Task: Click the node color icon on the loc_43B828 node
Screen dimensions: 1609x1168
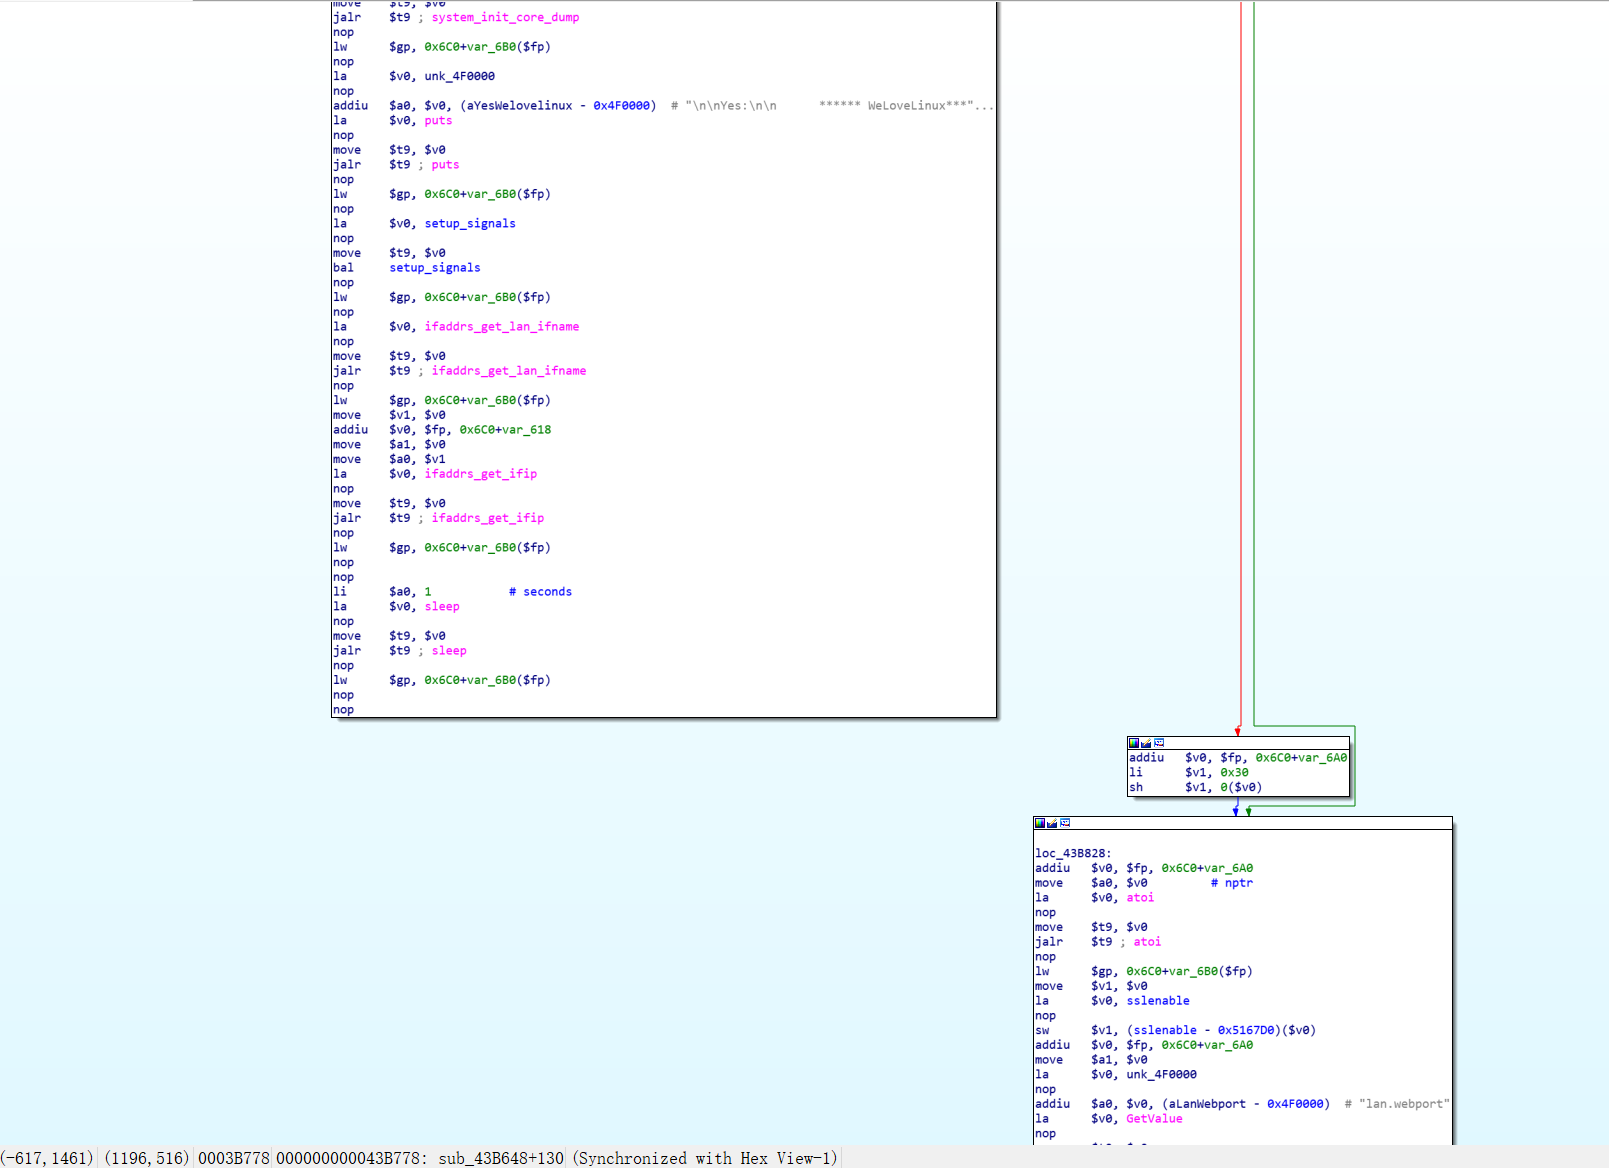Action: 1040,823
